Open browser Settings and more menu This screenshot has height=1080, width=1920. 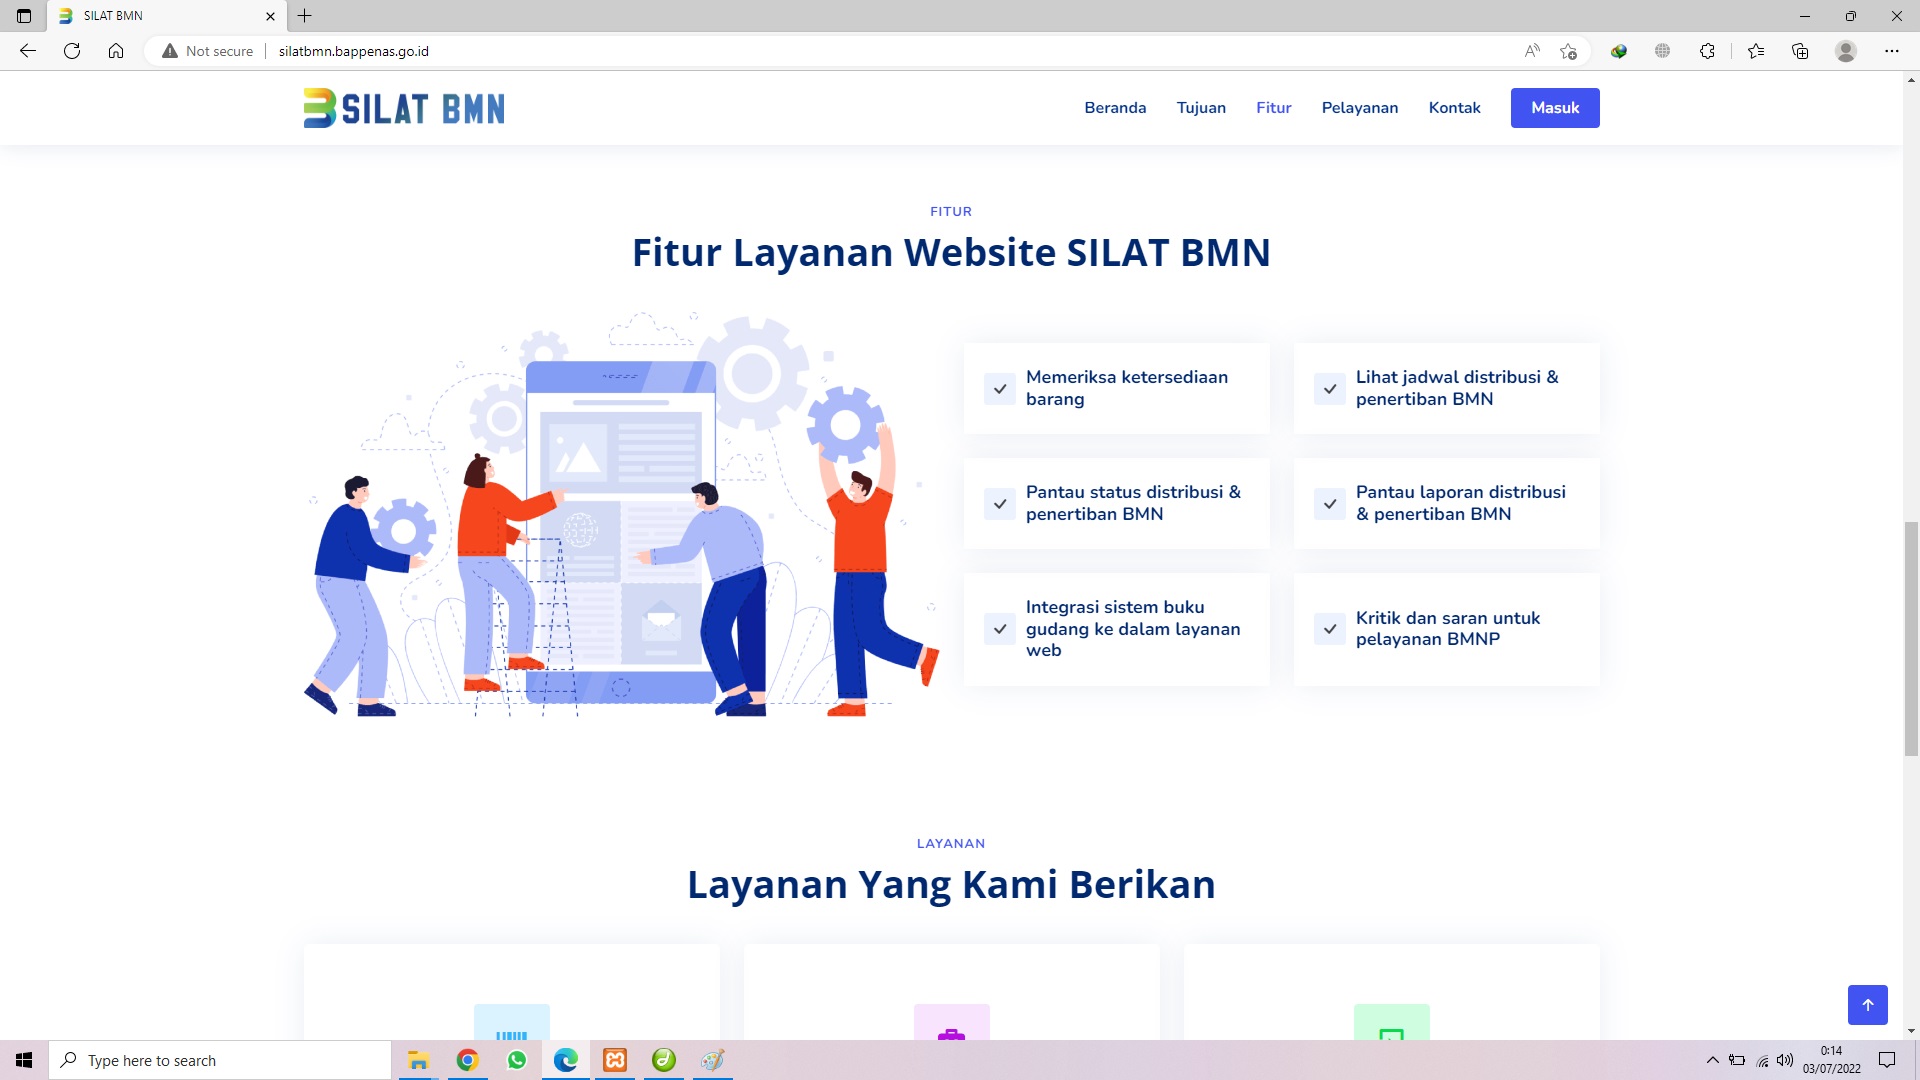tap(1891, 51)
